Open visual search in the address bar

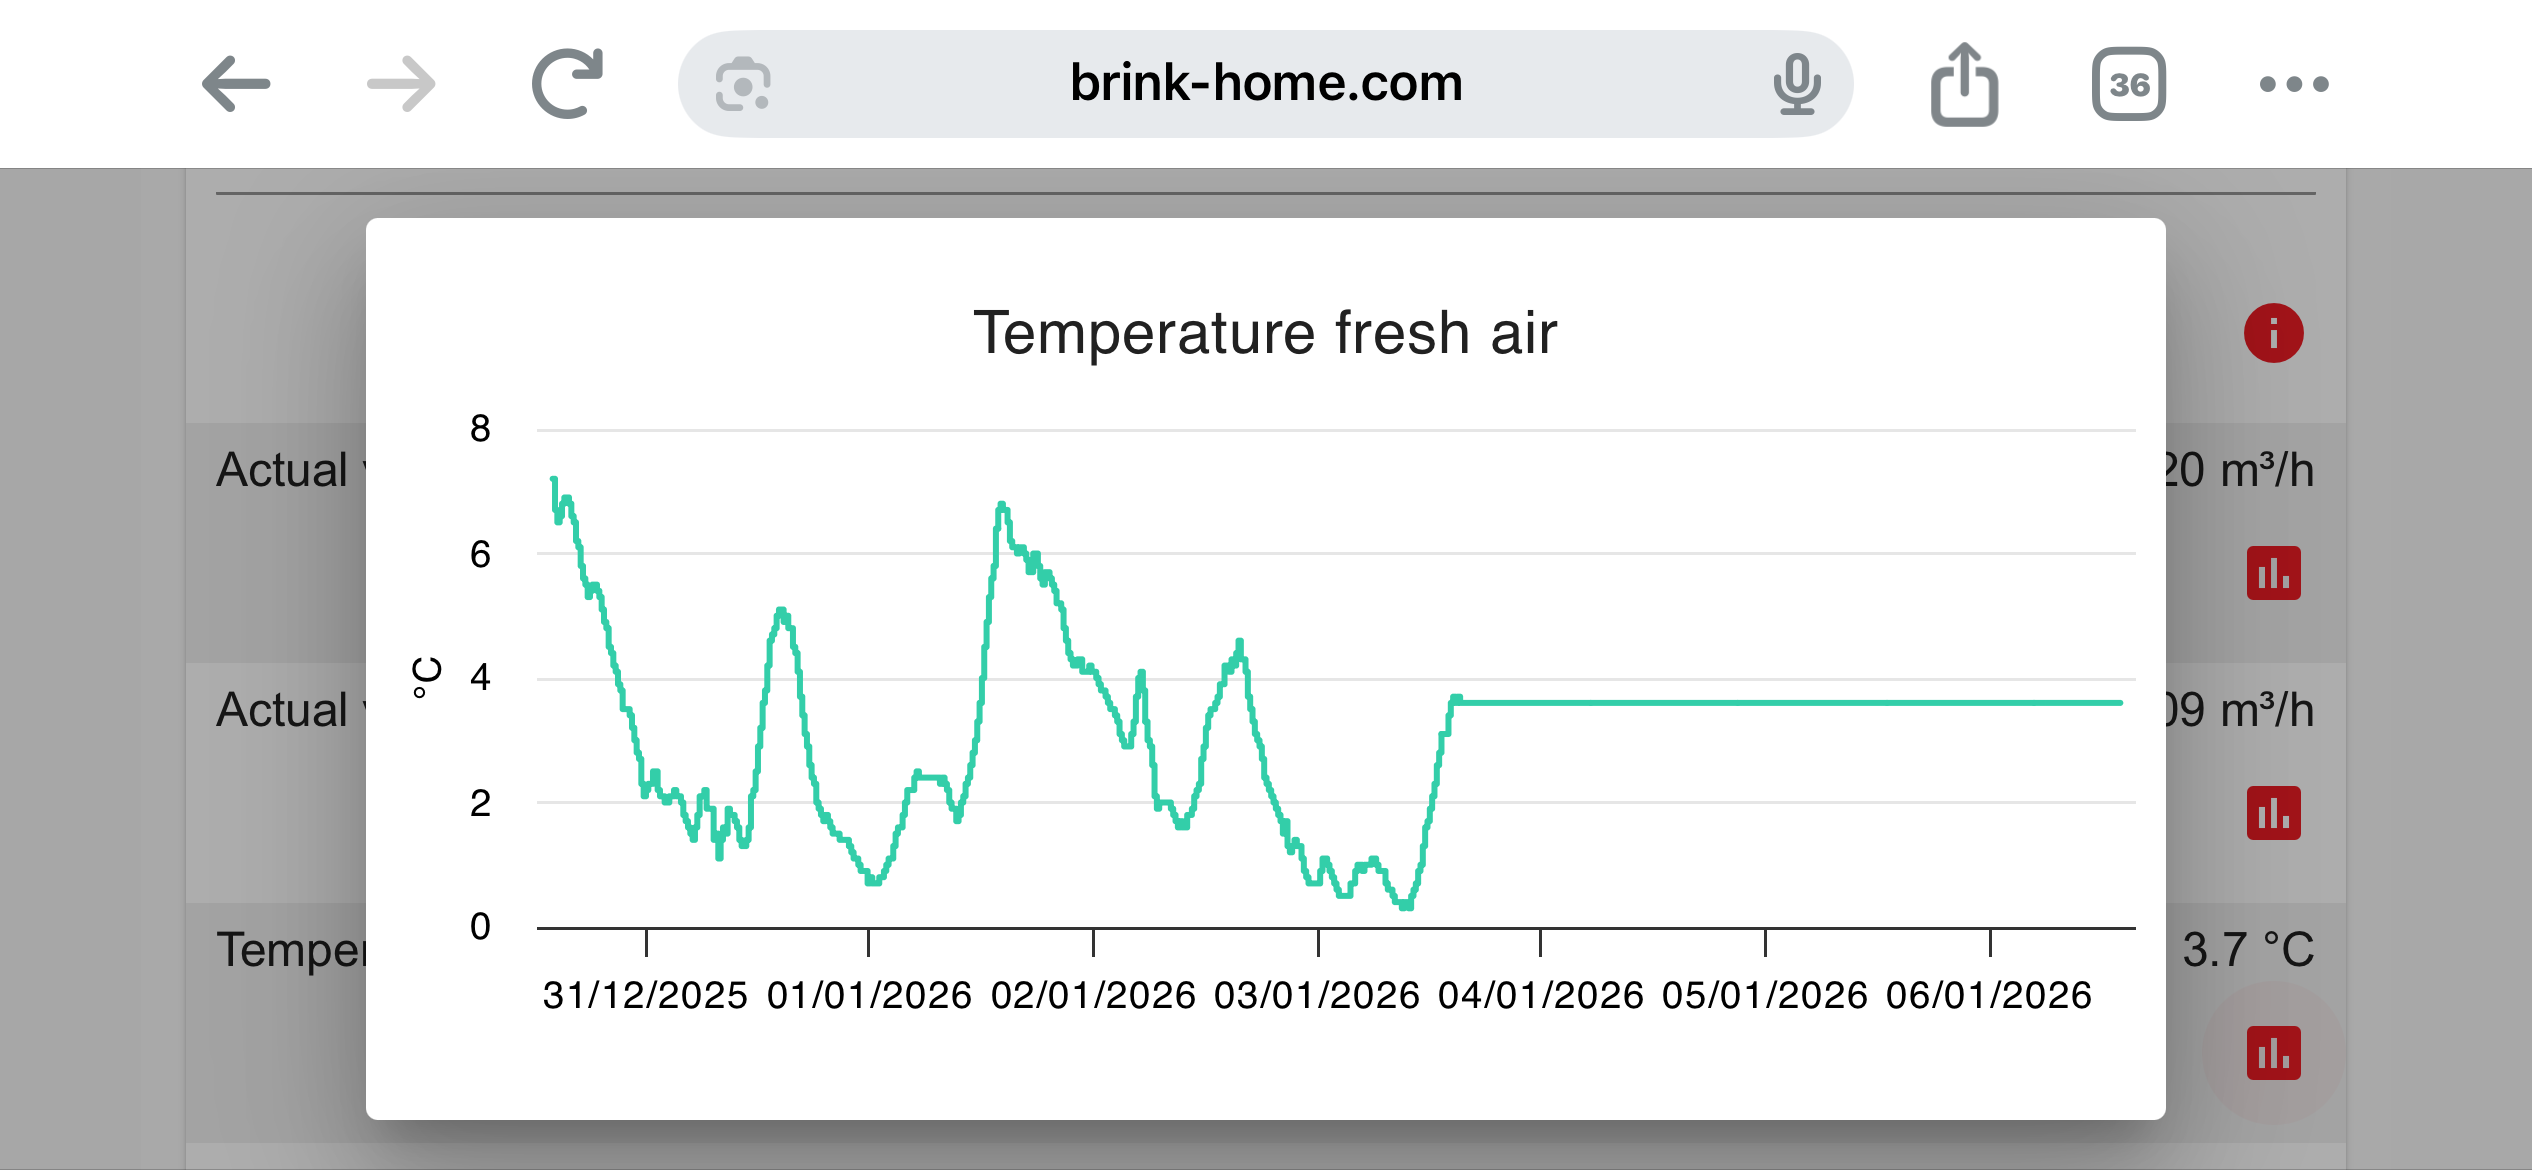pos(745,84)
